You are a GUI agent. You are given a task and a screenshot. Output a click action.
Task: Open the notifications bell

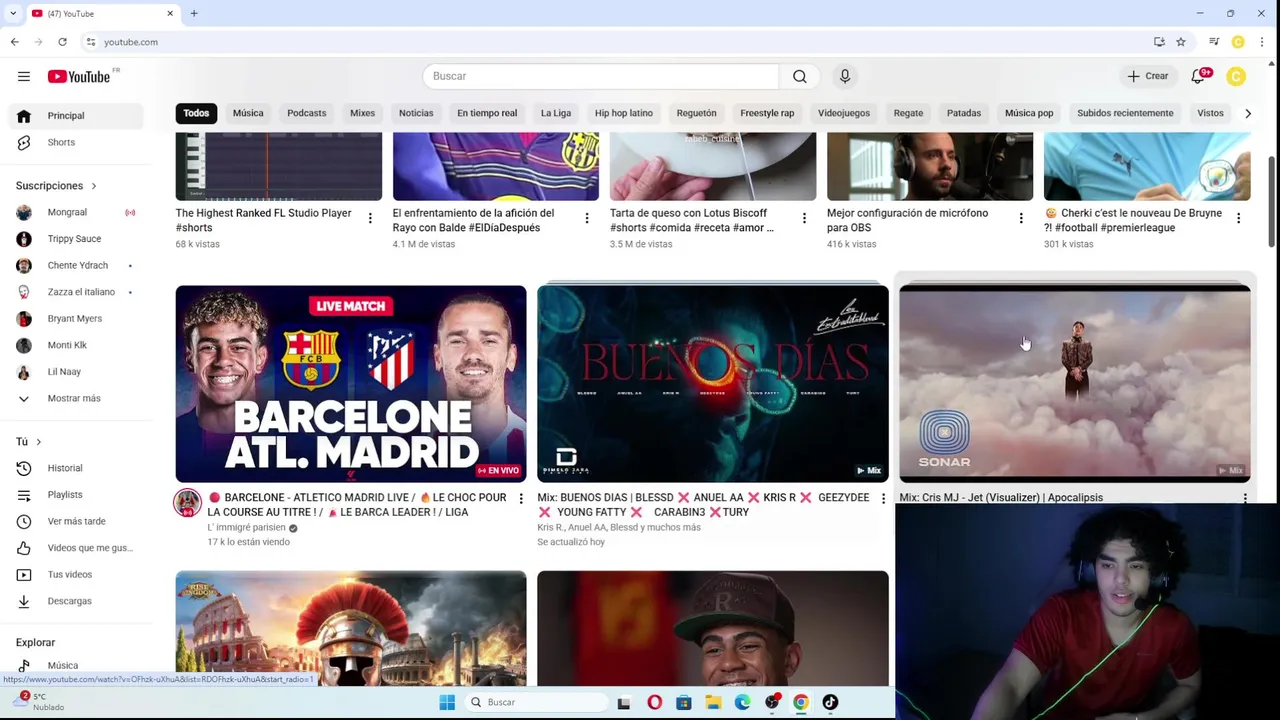pyautogui.click(x=1199, y=76)
